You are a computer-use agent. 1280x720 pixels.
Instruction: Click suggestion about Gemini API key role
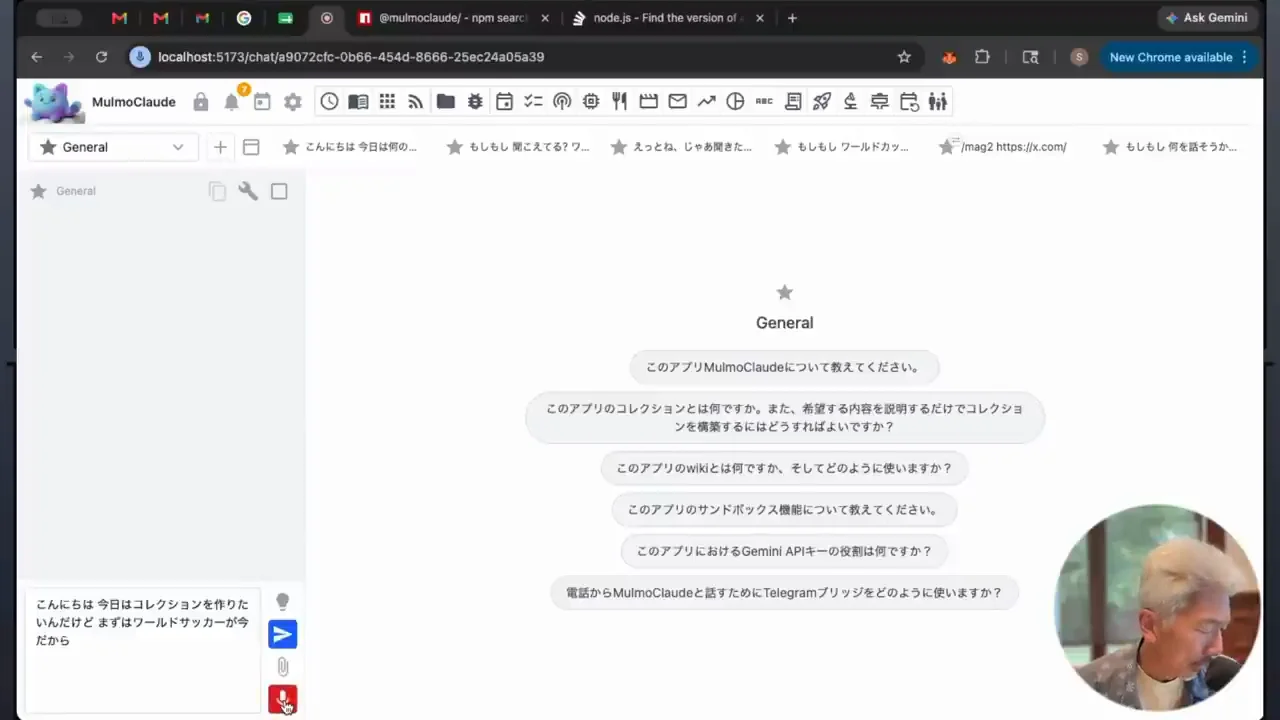click(x=784, y=551)
